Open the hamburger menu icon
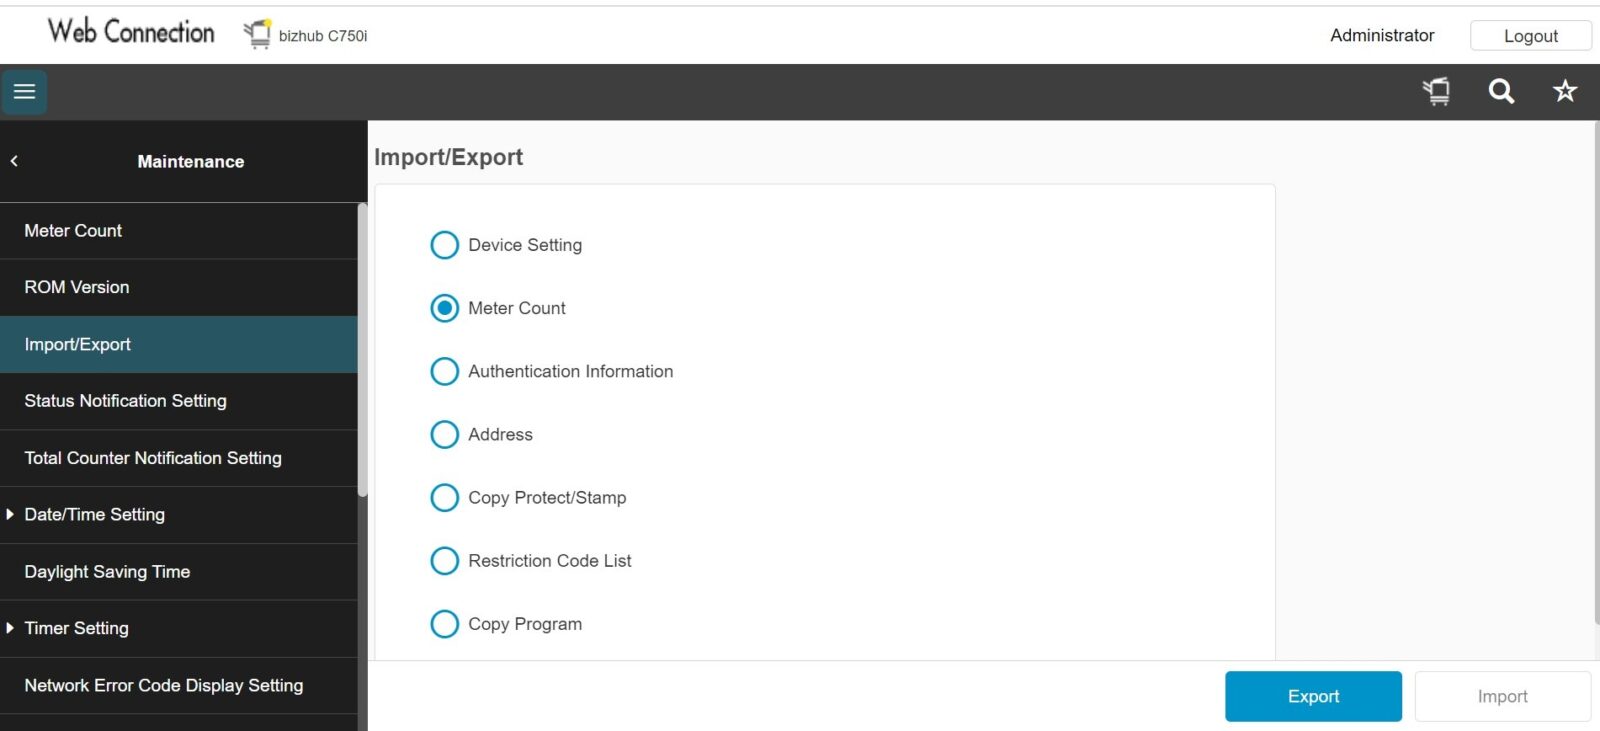1600x731 pixels. click(24, 92)
